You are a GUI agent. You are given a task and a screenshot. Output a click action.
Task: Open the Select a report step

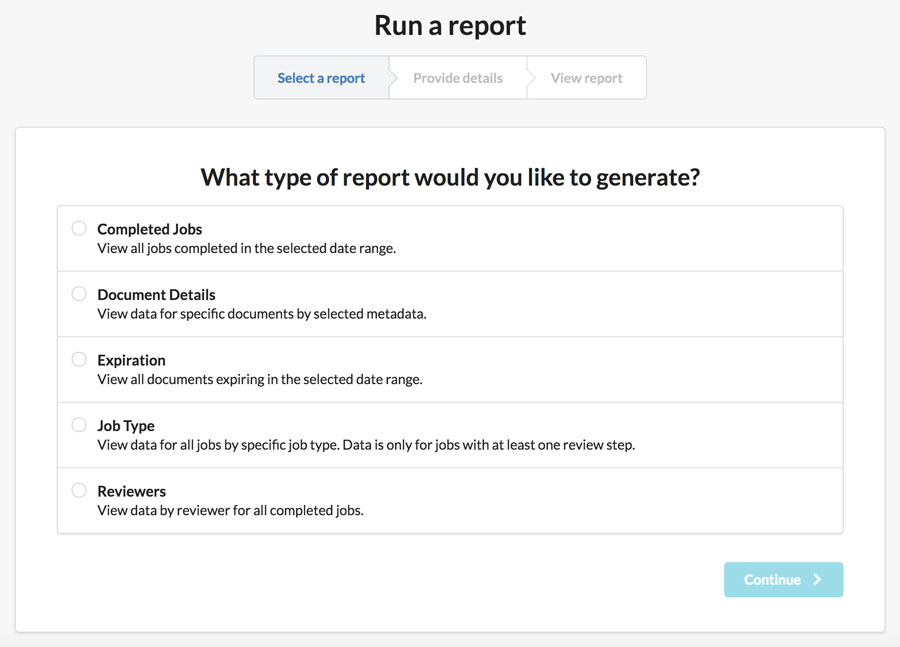tap(321, 78)
